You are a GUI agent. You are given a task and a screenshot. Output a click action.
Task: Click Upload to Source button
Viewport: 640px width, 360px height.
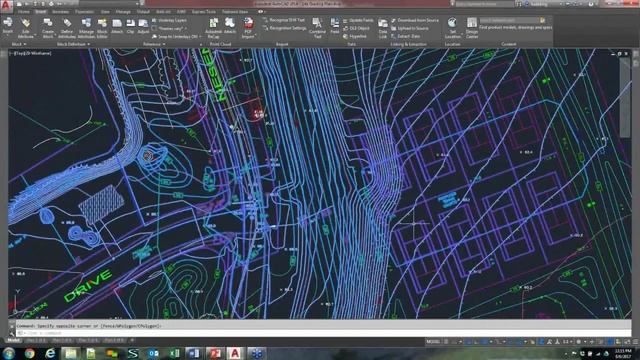410,28
